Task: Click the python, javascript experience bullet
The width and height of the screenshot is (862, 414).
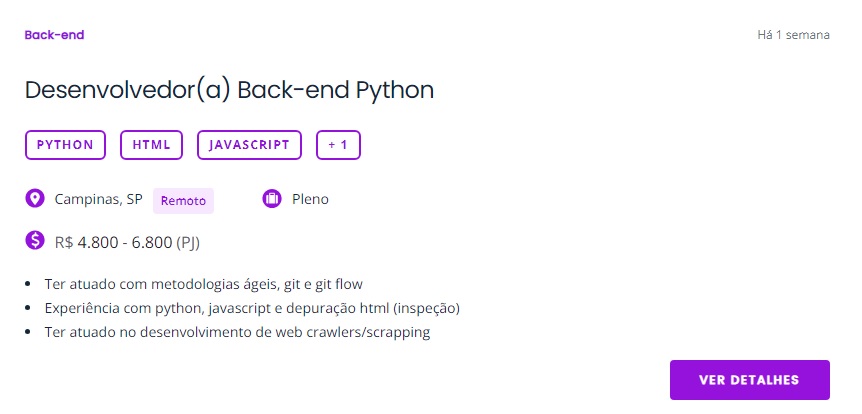Action: [252, 308]
